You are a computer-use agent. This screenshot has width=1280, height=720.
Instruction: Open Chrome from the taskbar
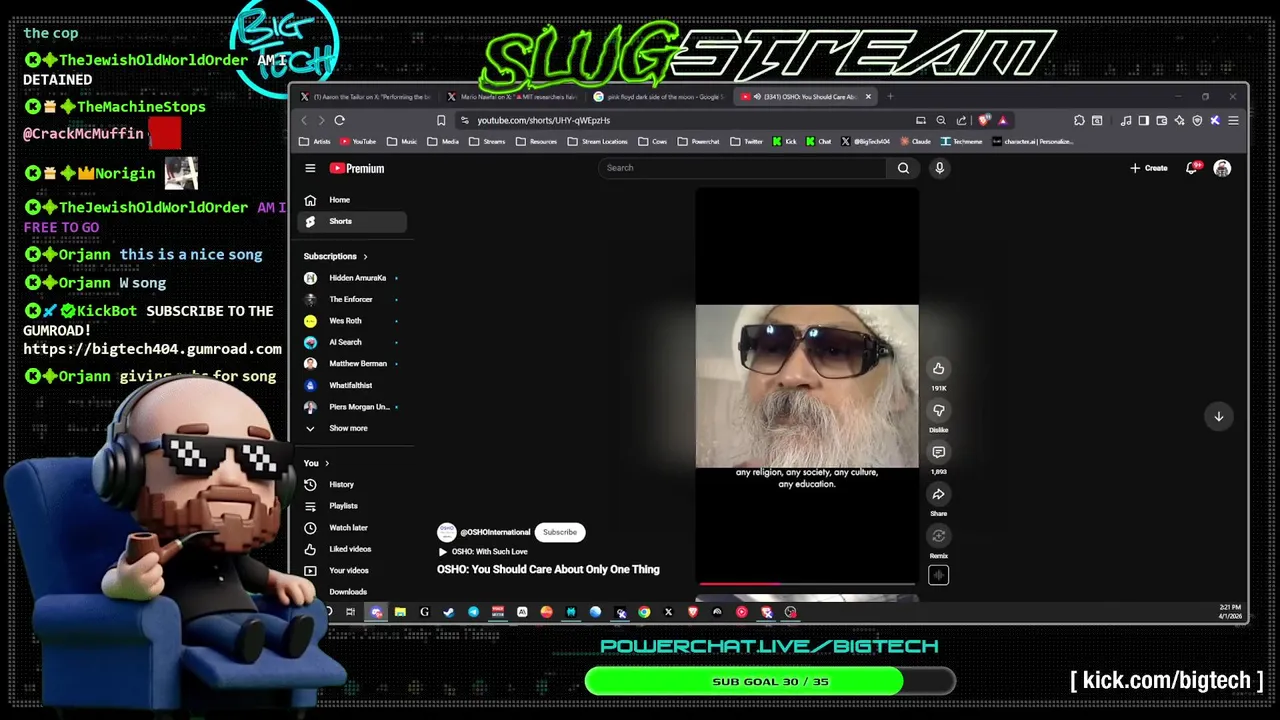644,612
